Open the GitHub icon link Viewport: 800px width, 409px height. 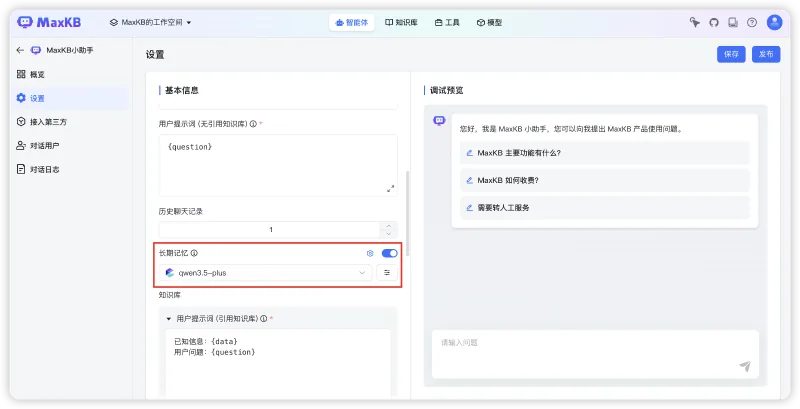click(x=714, y=22)
